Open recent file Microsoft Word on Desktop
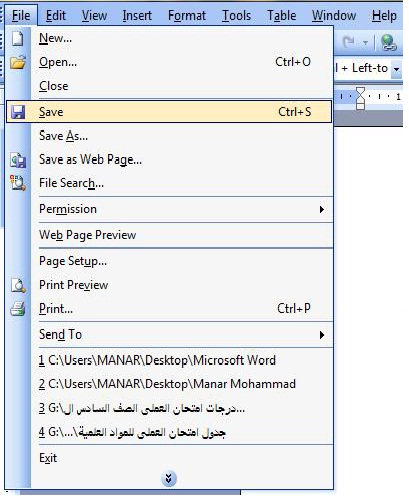Screen dimensions: 409x499 click(157, 360)
